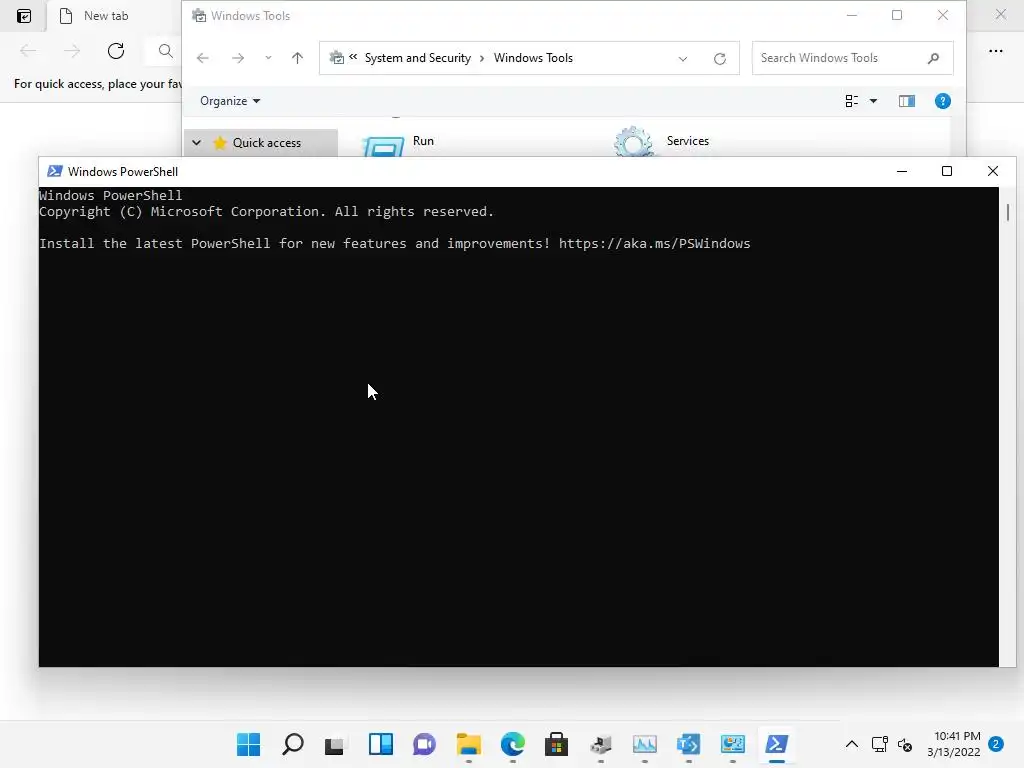Collapse Quick access in navigation pane

197,142
